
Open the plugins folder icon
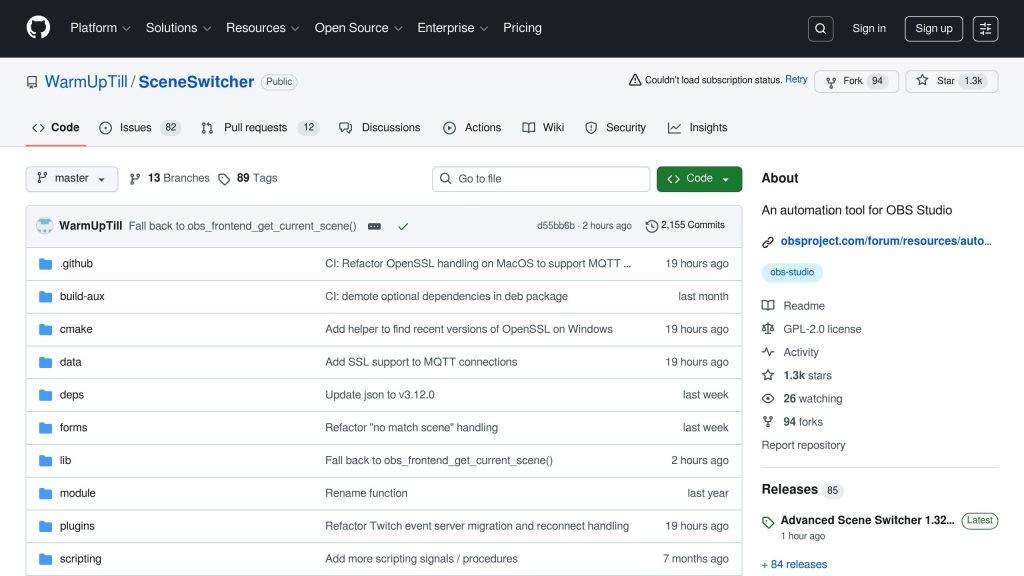pyautogui.click(x=44, y=525)
